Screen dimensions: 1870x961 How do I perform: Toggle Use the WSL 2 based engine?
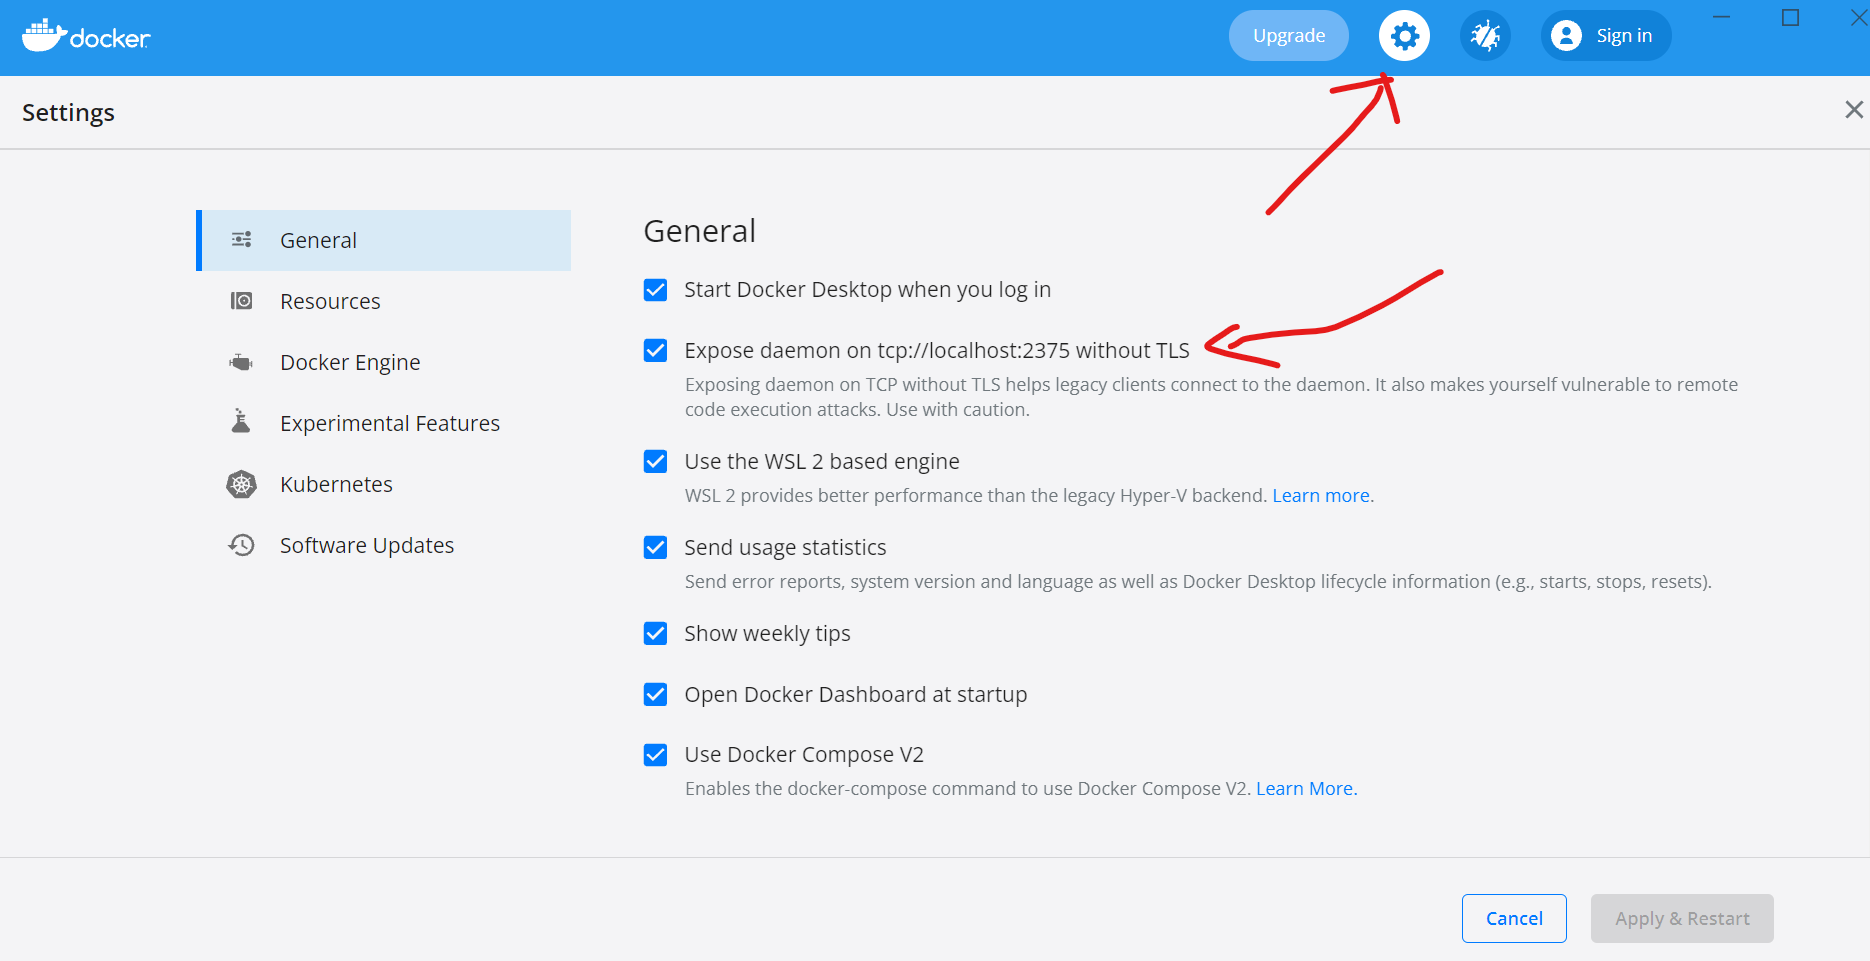[x=655, y=462]
